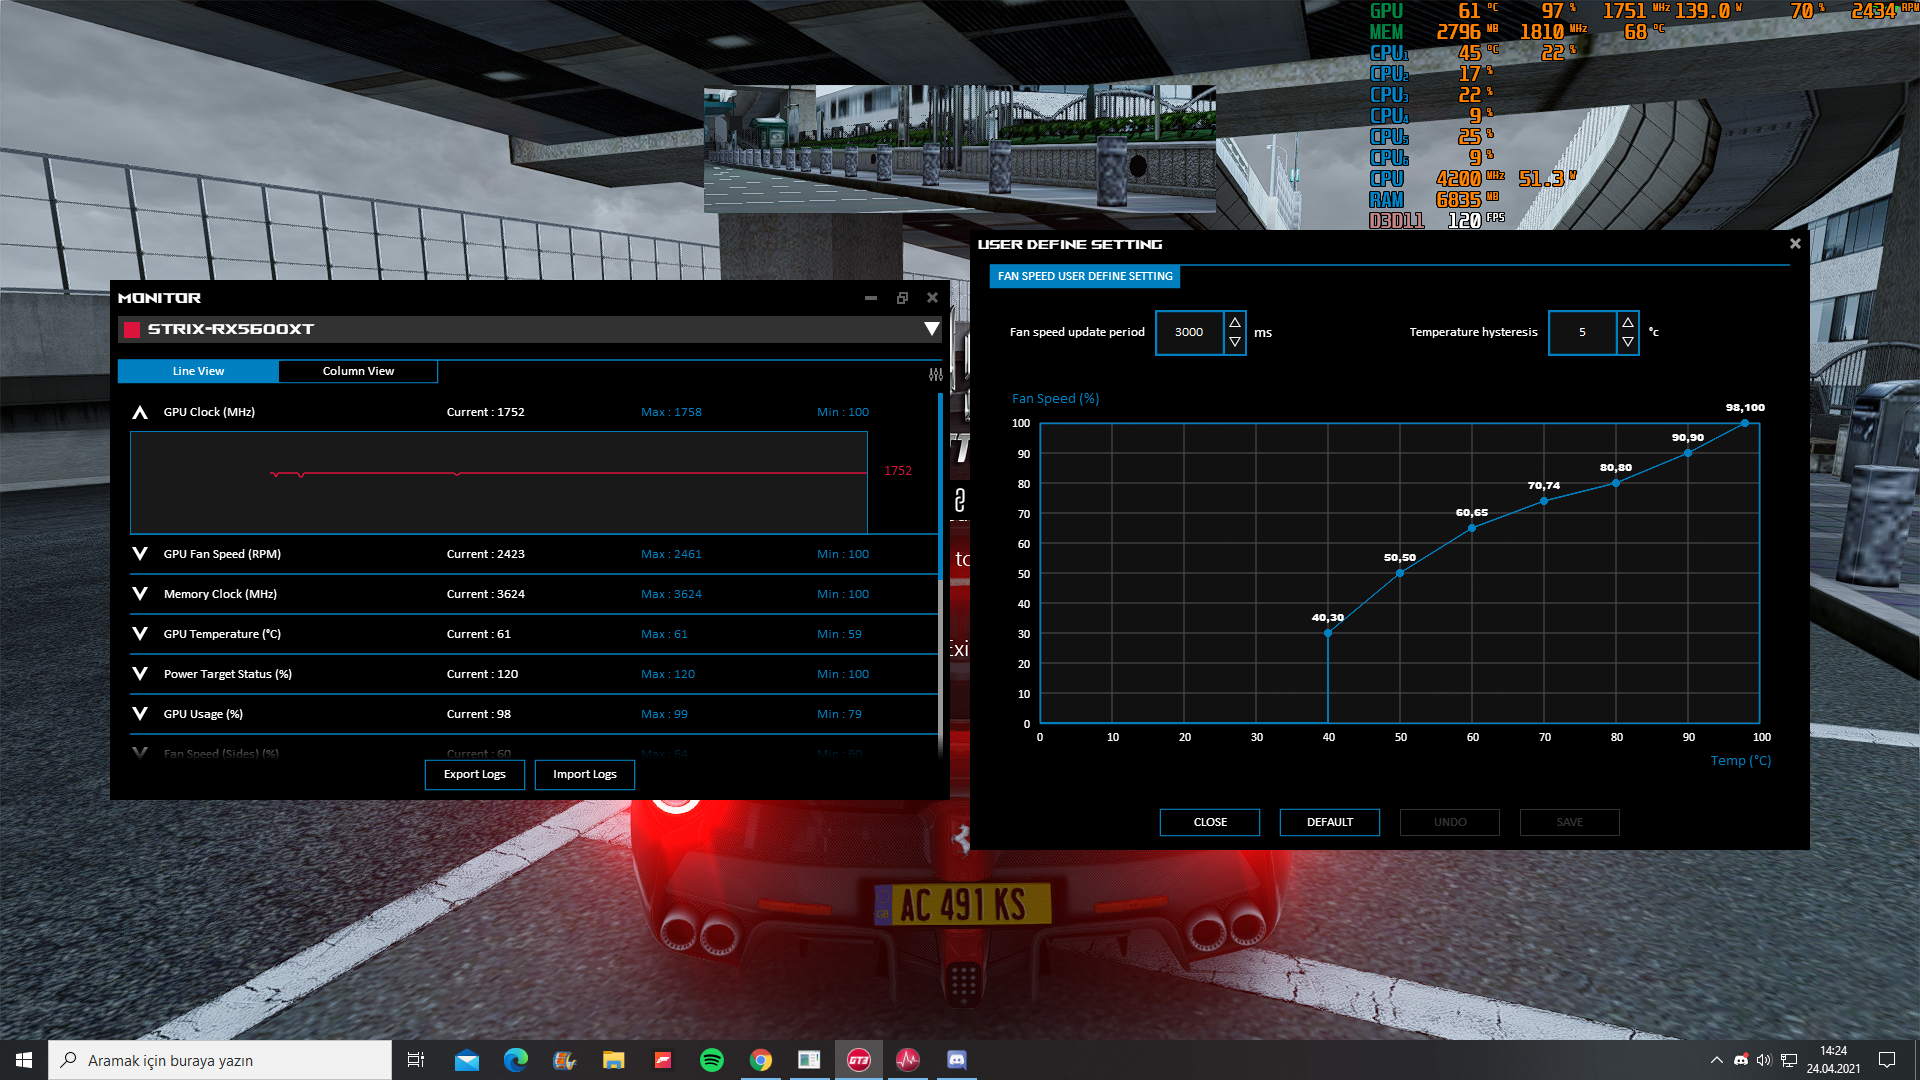1920x1080 pixels.
Task: Open monitor settings sliders icon
Action: (x=935, y=374)
